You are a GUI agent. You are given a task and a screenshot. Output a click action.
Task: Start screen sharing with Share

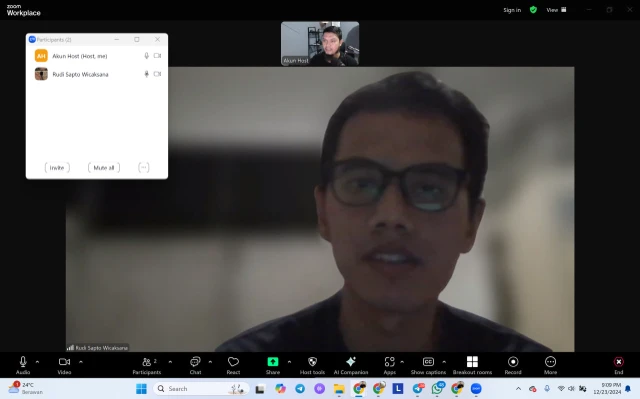pos(273,365)
